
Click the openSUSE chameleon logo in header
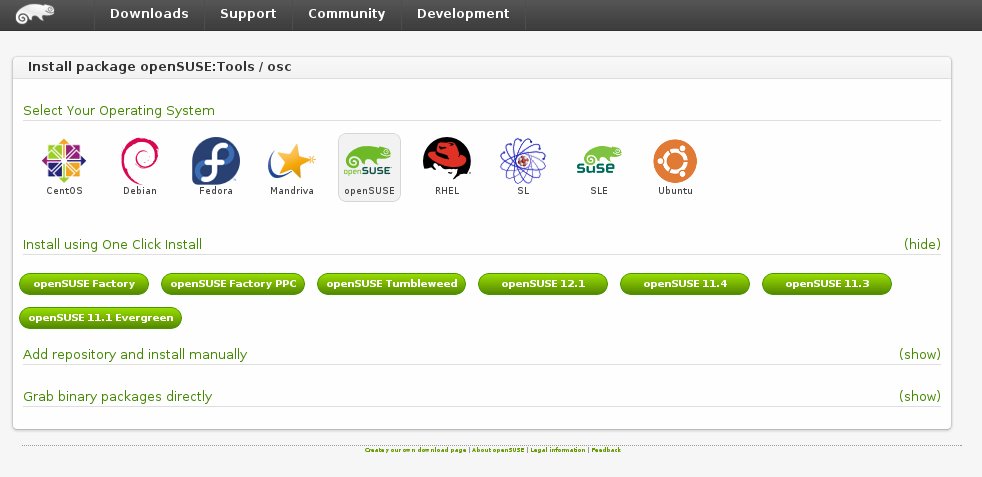(35, 14)
